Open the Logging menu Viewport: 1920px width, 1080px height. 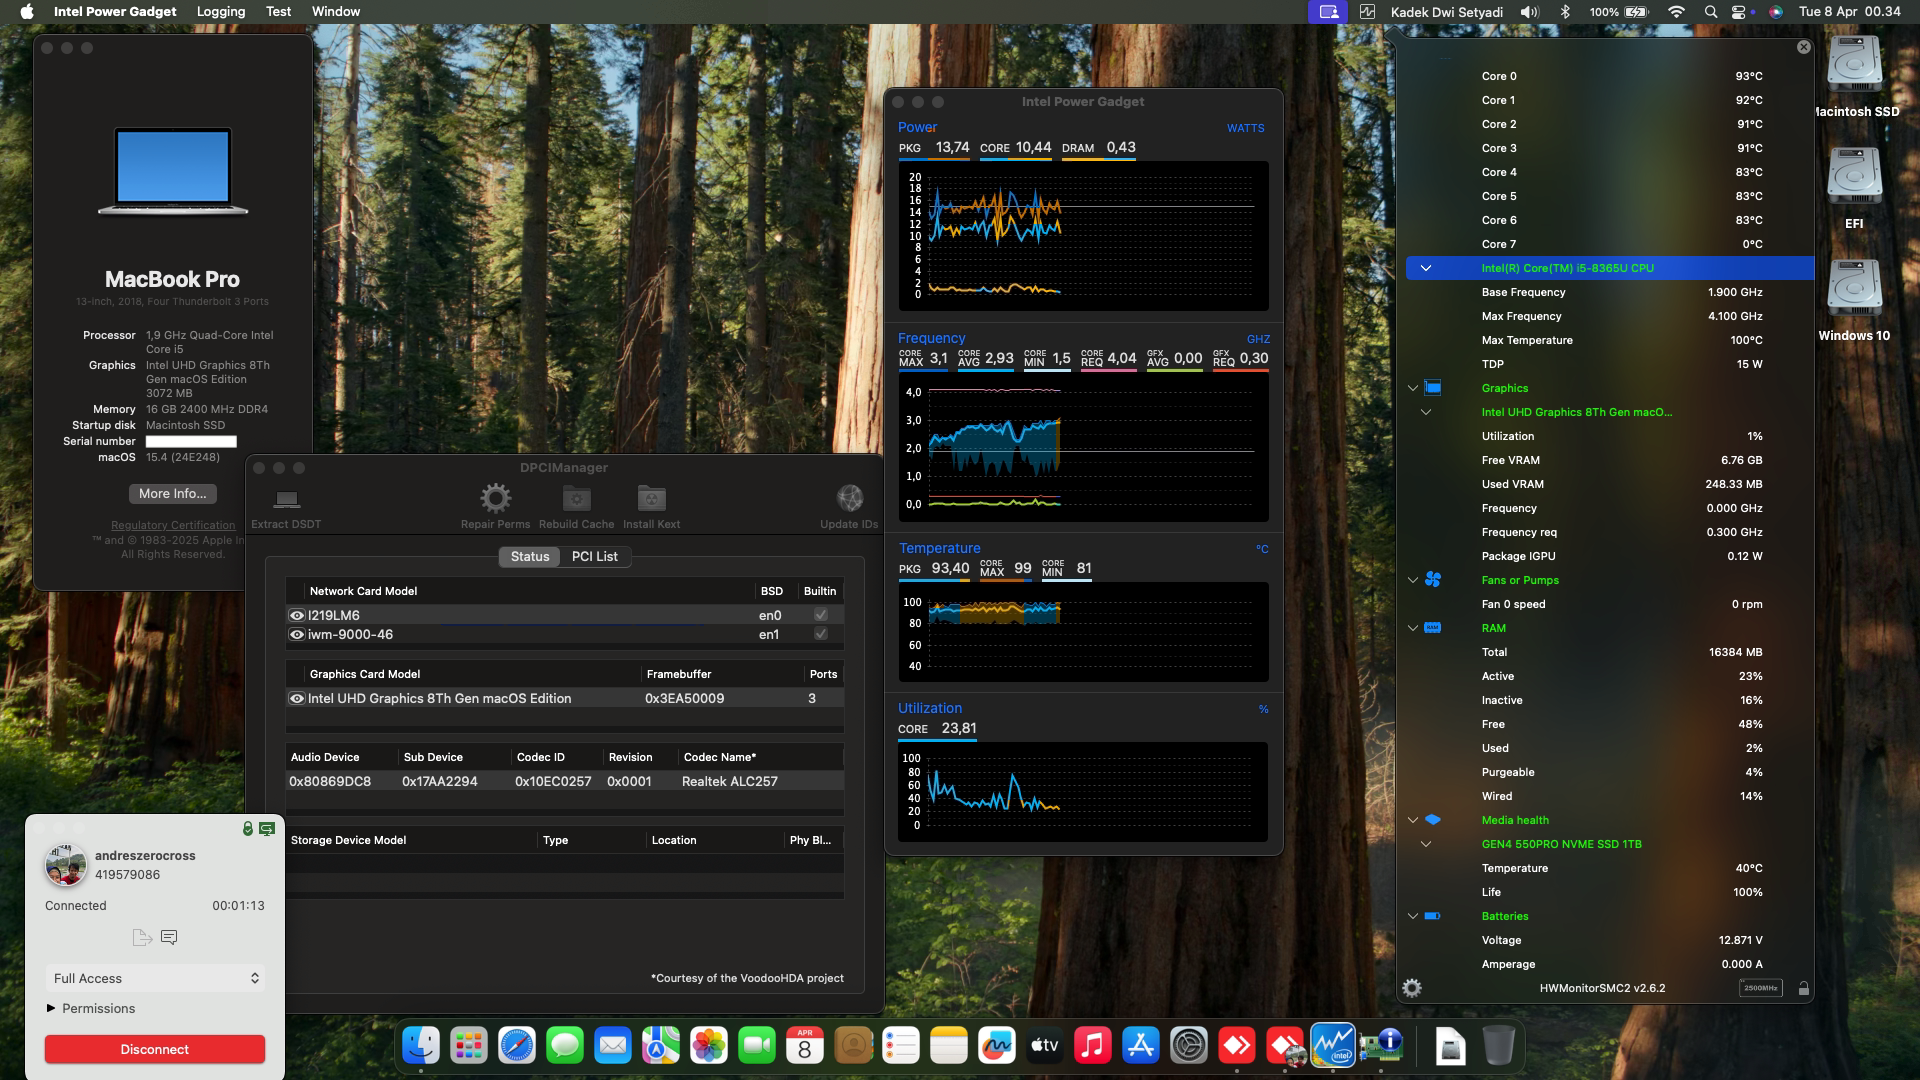(221, 11)
